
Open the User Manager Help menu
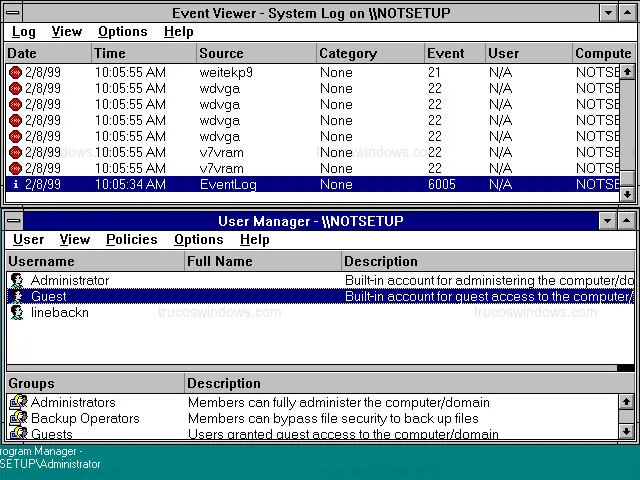254,240
